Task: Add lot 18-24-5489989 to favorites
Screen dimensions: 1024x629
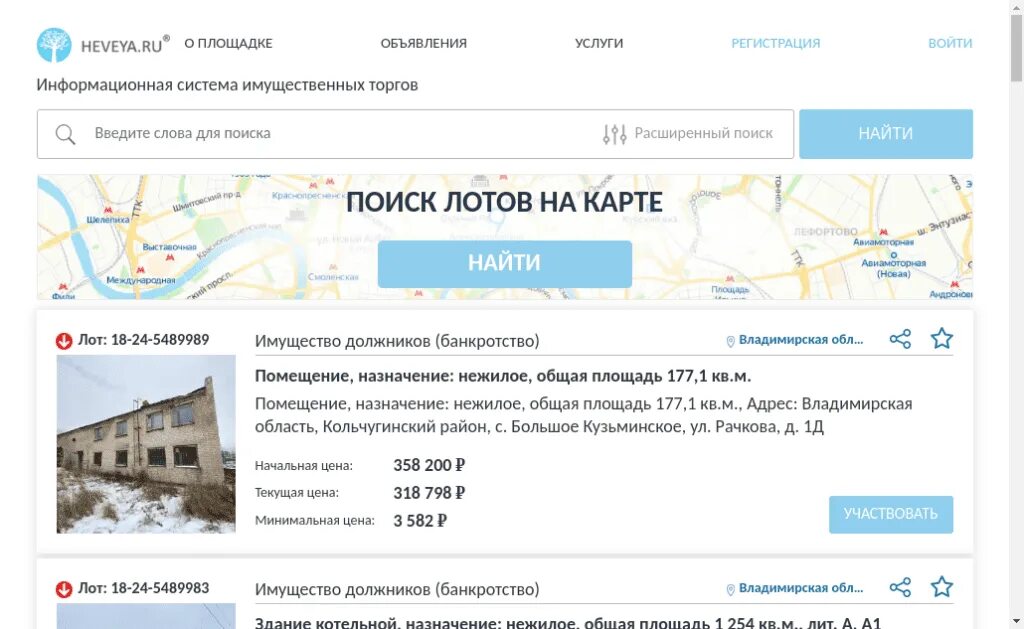Action: (x=942, y=338)
